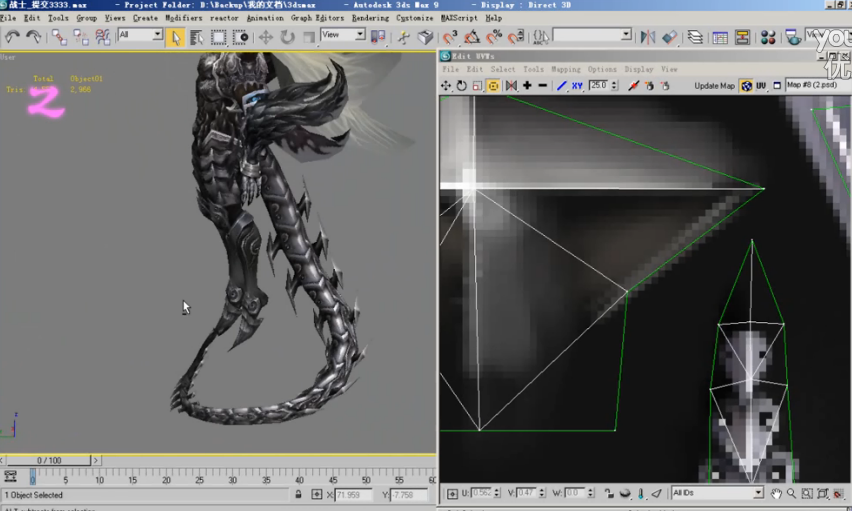Pick the Rectangular Selection Region tool
Image resolution: width=852 pixels, height=511 pixels.
(218, 37)
